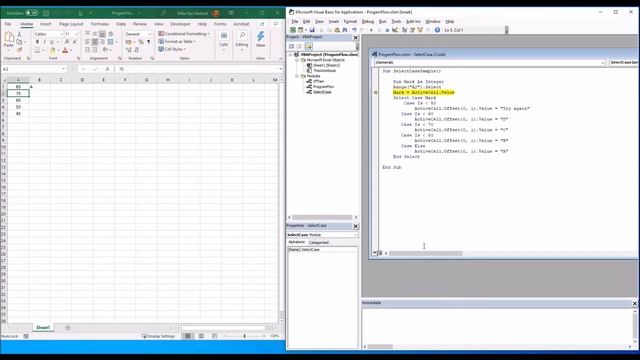
Task: Toggle center alignment in Excel ribbon
Action: [95, 42]
